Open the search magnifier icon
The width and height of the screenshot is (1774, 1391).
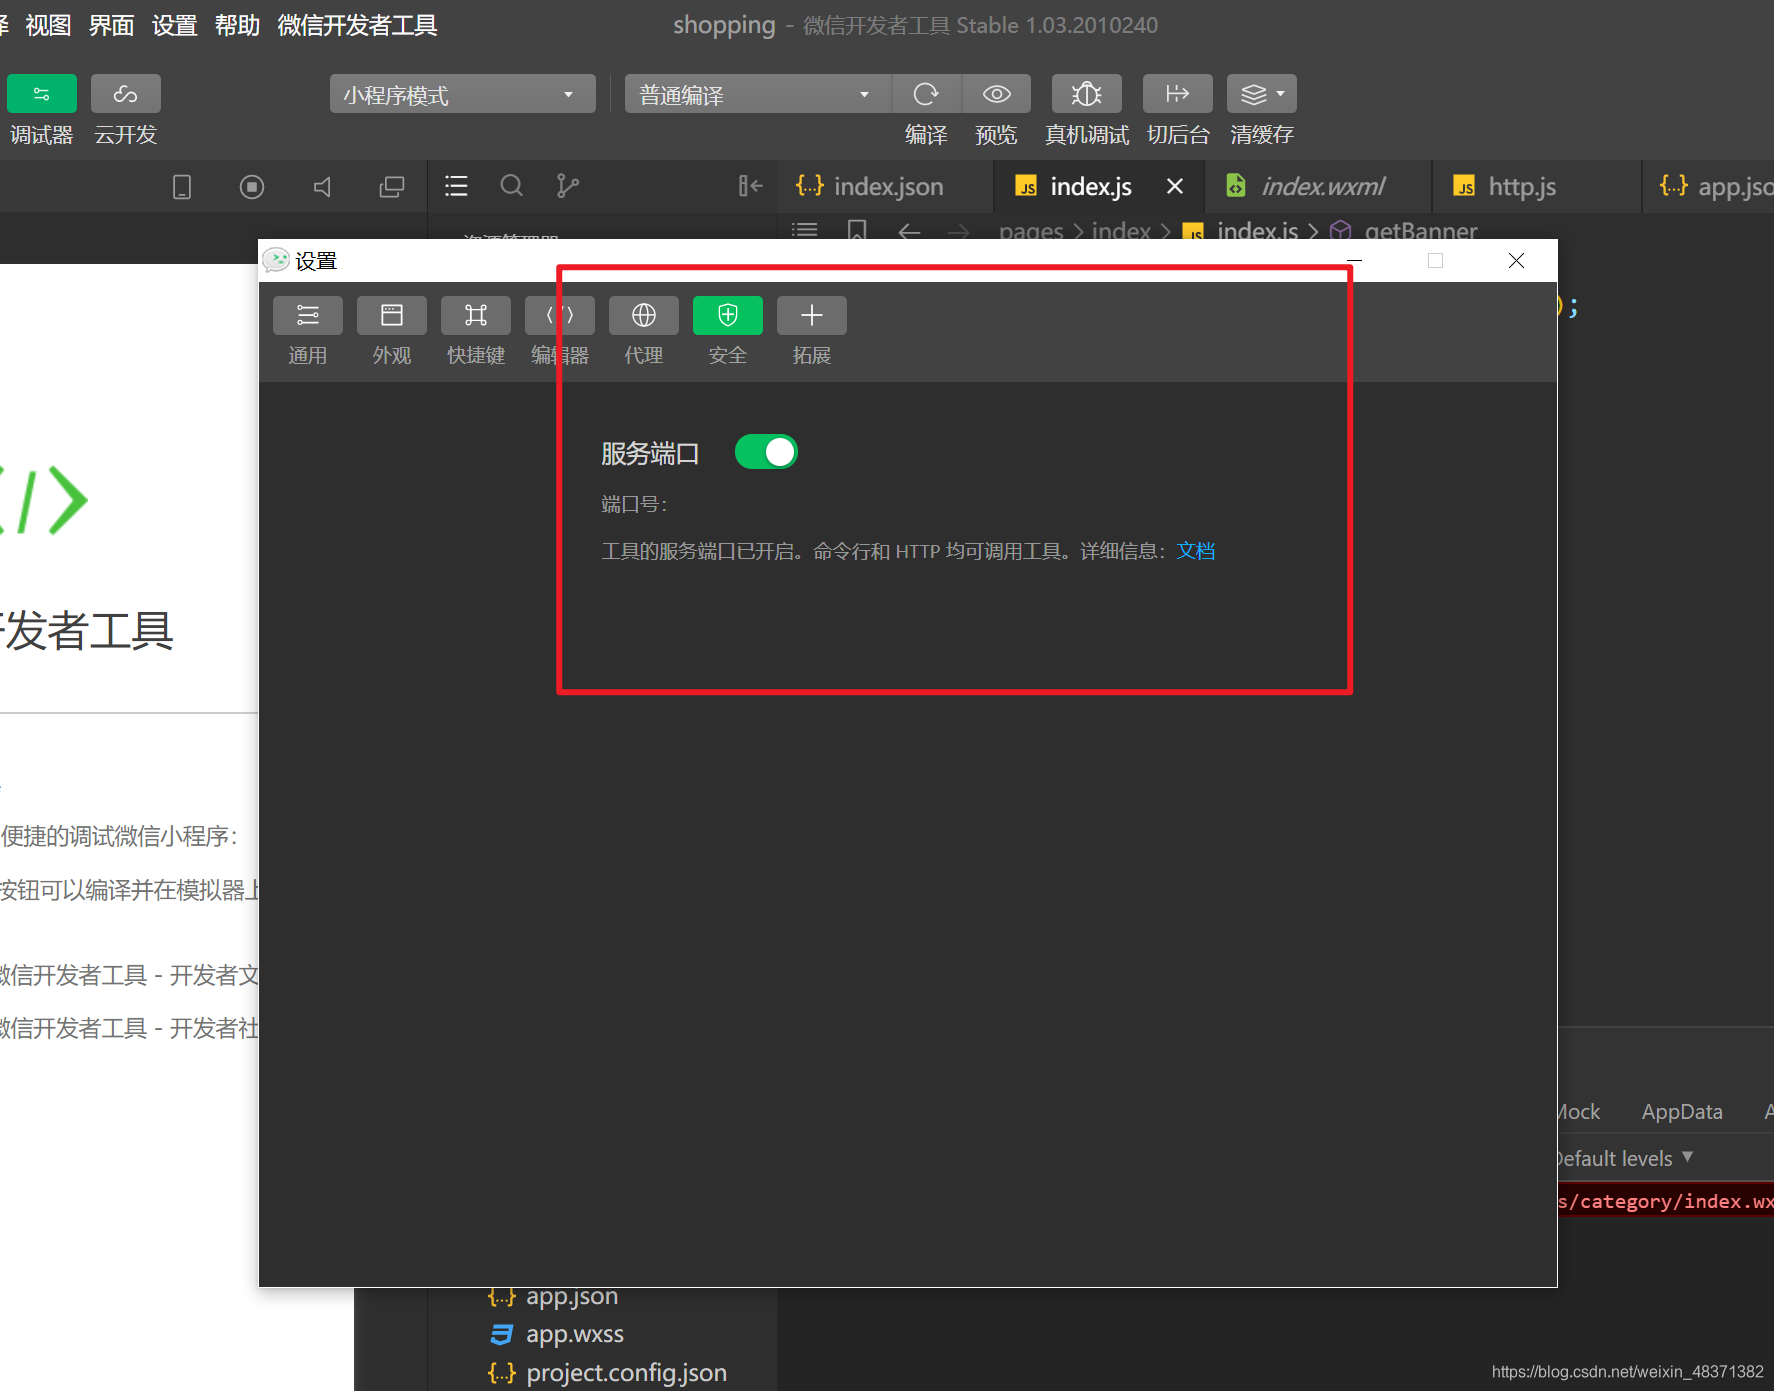[x=512, y=186]
